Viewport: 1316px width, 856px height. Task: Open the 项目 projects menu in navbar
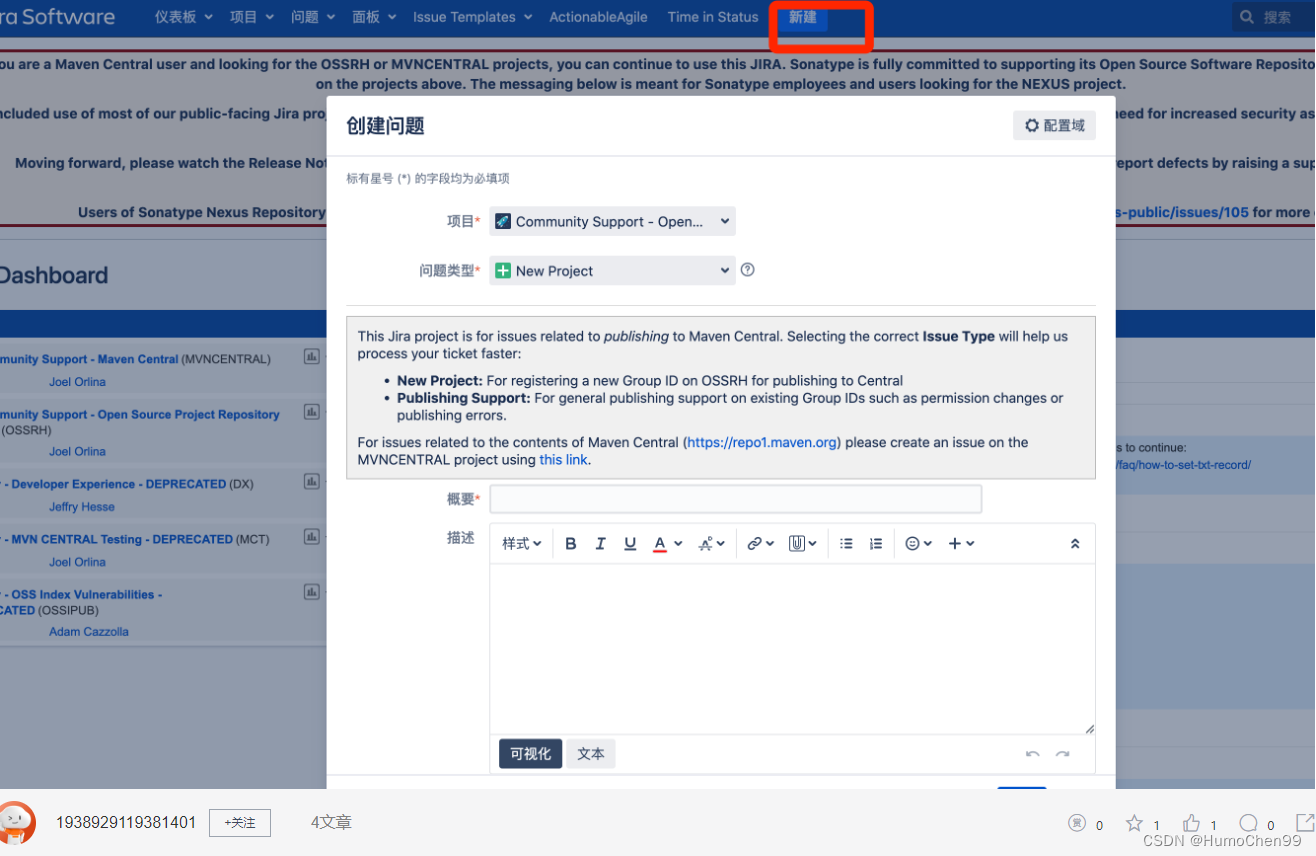tap(251, 17)
